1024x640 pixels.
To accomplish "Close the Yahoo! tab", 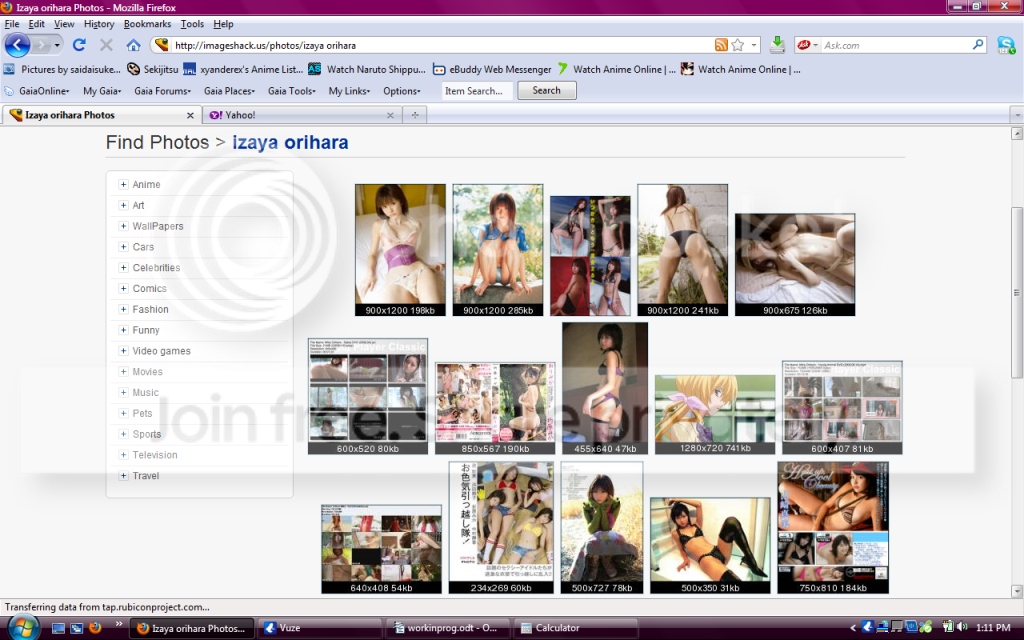I will pyautogui.click(x=390, y=115).
